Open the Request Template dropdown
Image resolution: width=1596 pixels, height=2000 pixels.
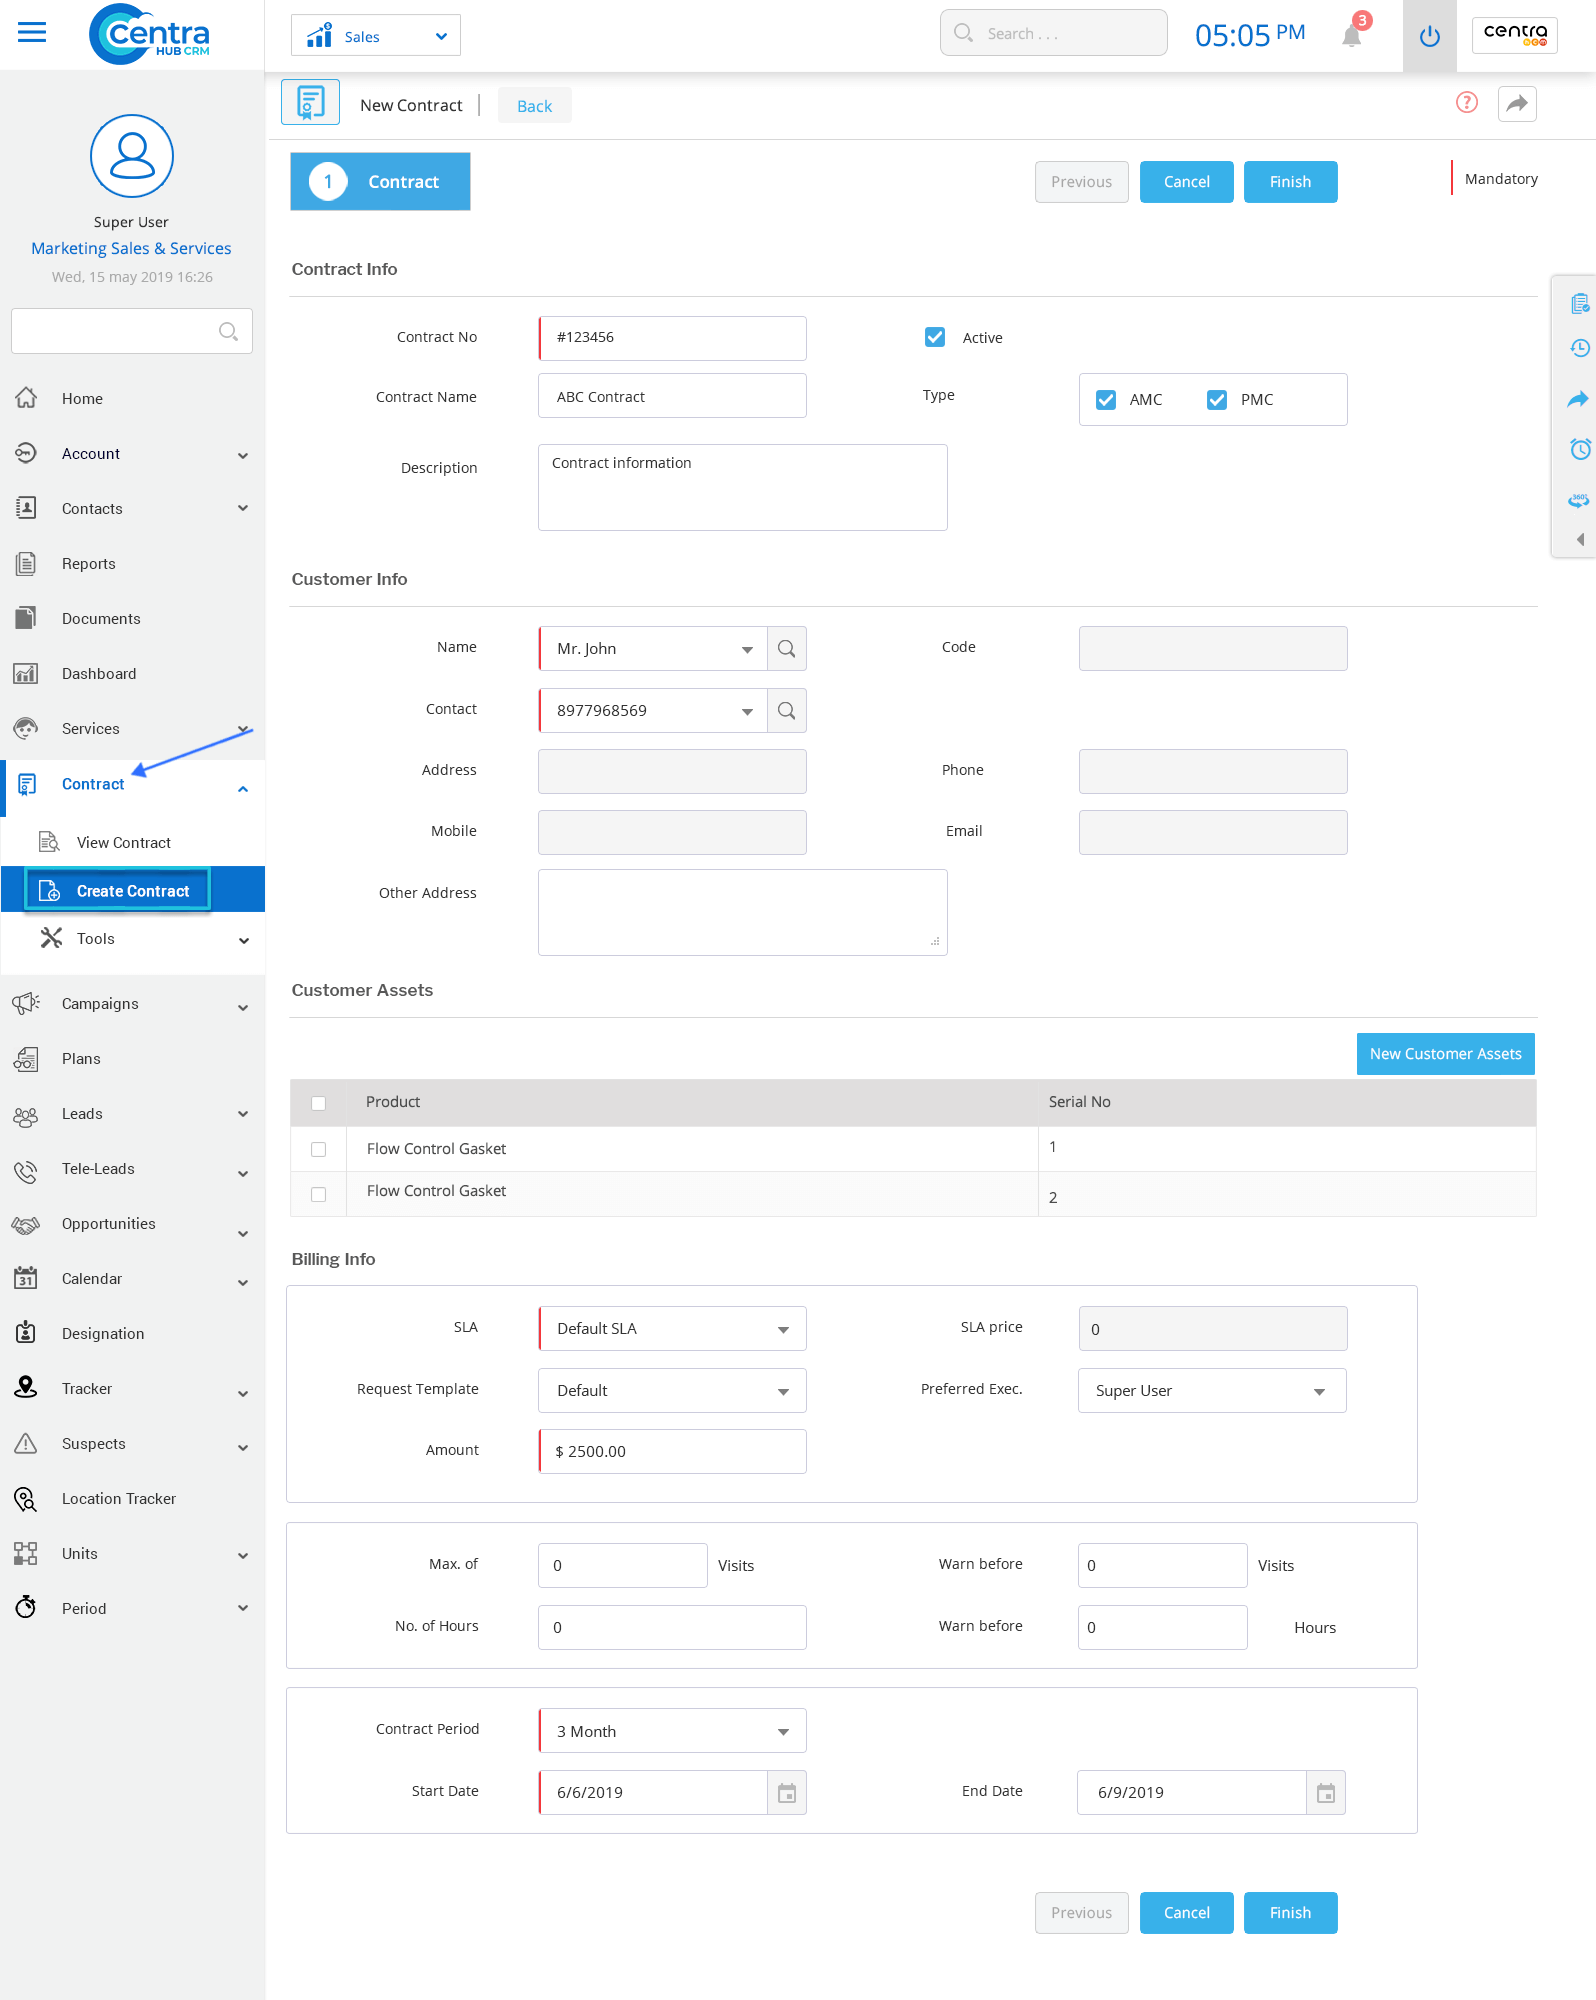point(672,1391)
